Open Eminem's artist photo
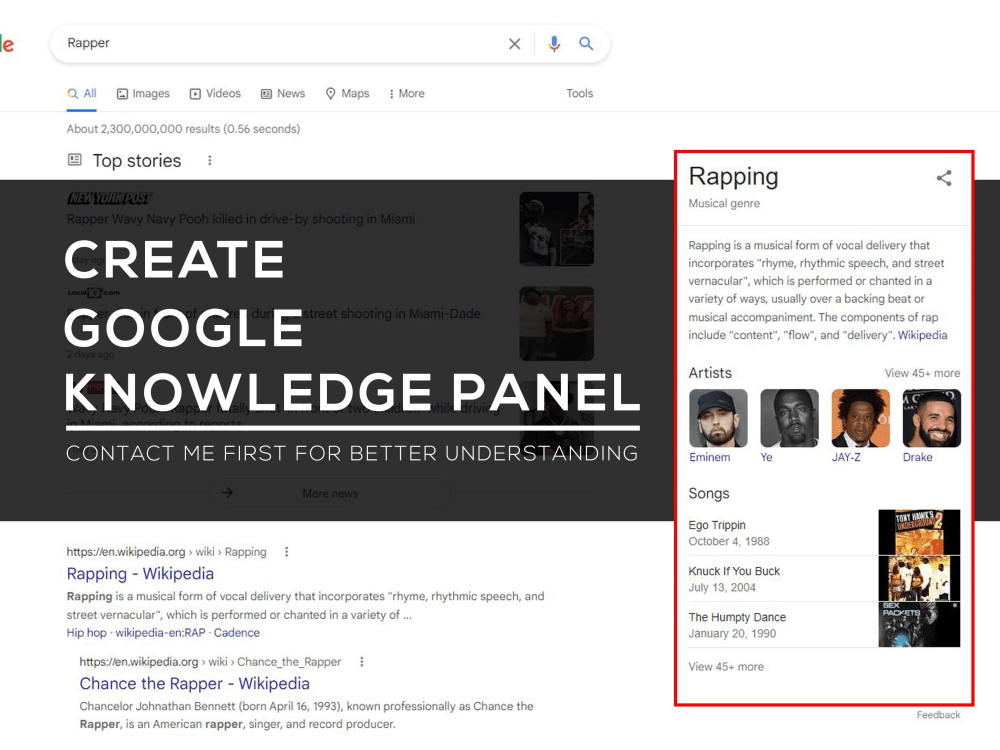The width and height of the screenshot is (1000, 750). [x=718, y=418]
